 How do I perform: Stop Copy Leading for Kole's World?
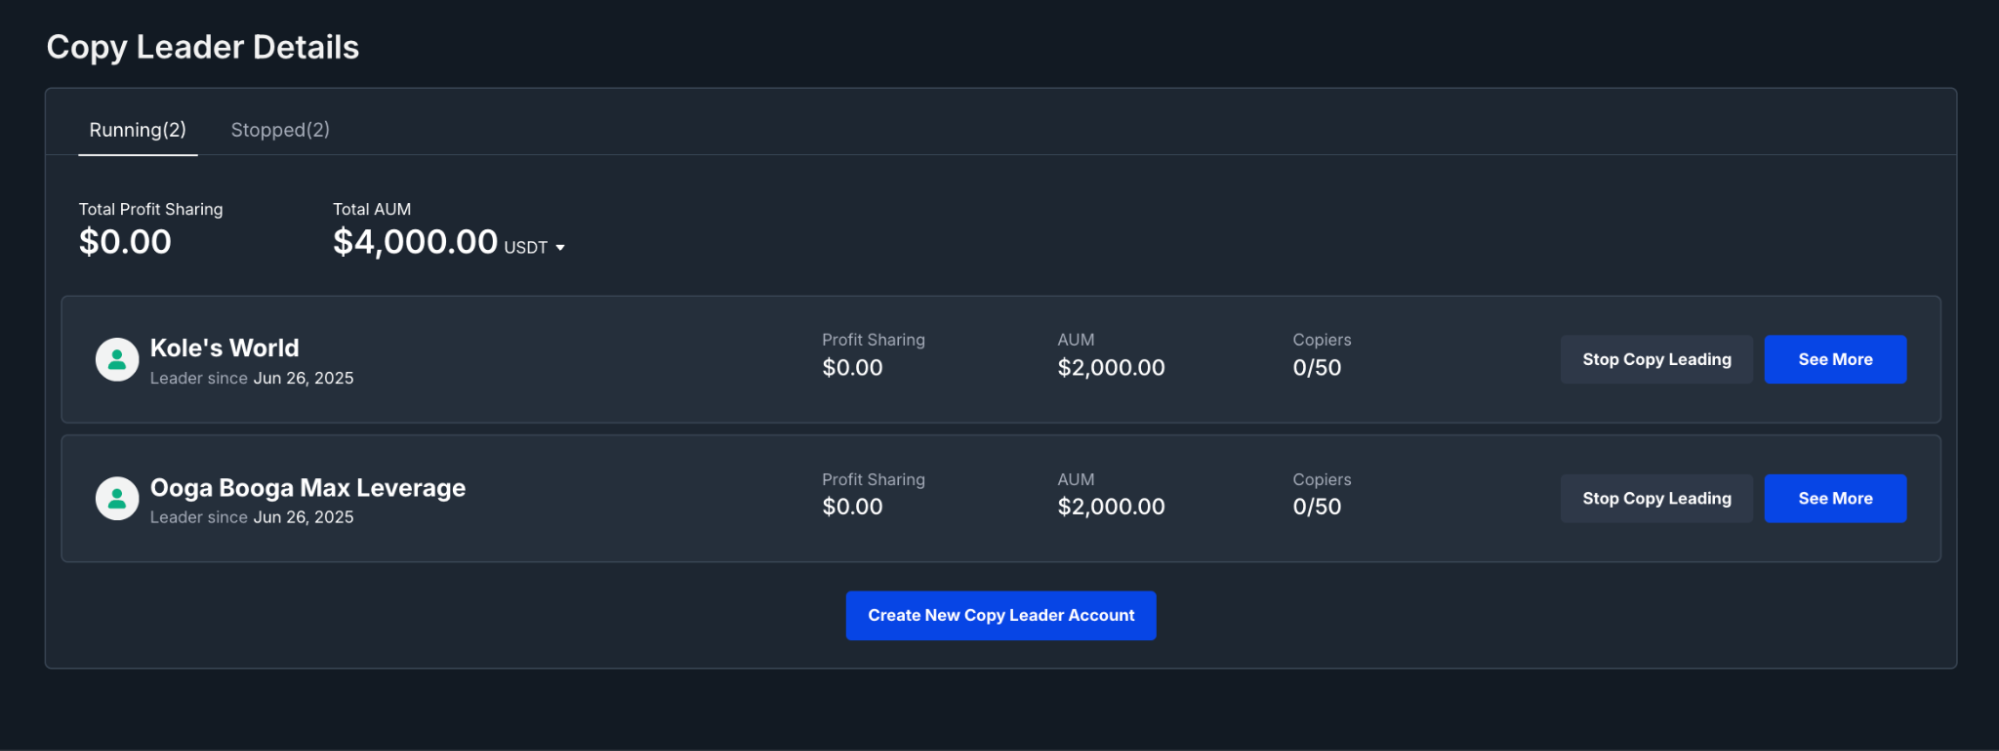1656,359
